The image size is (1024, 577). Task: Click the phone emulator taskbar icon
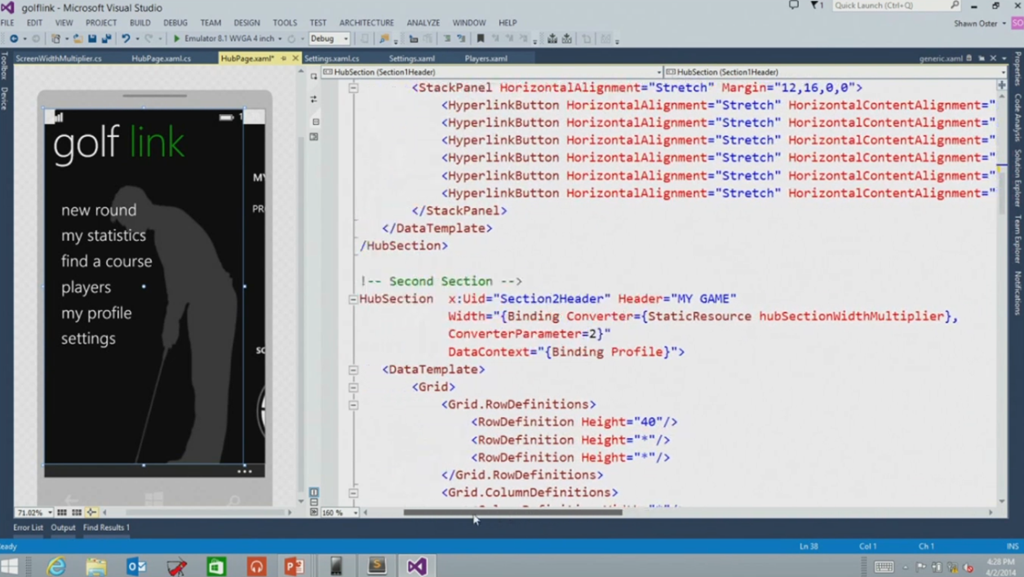pos(336,566)
